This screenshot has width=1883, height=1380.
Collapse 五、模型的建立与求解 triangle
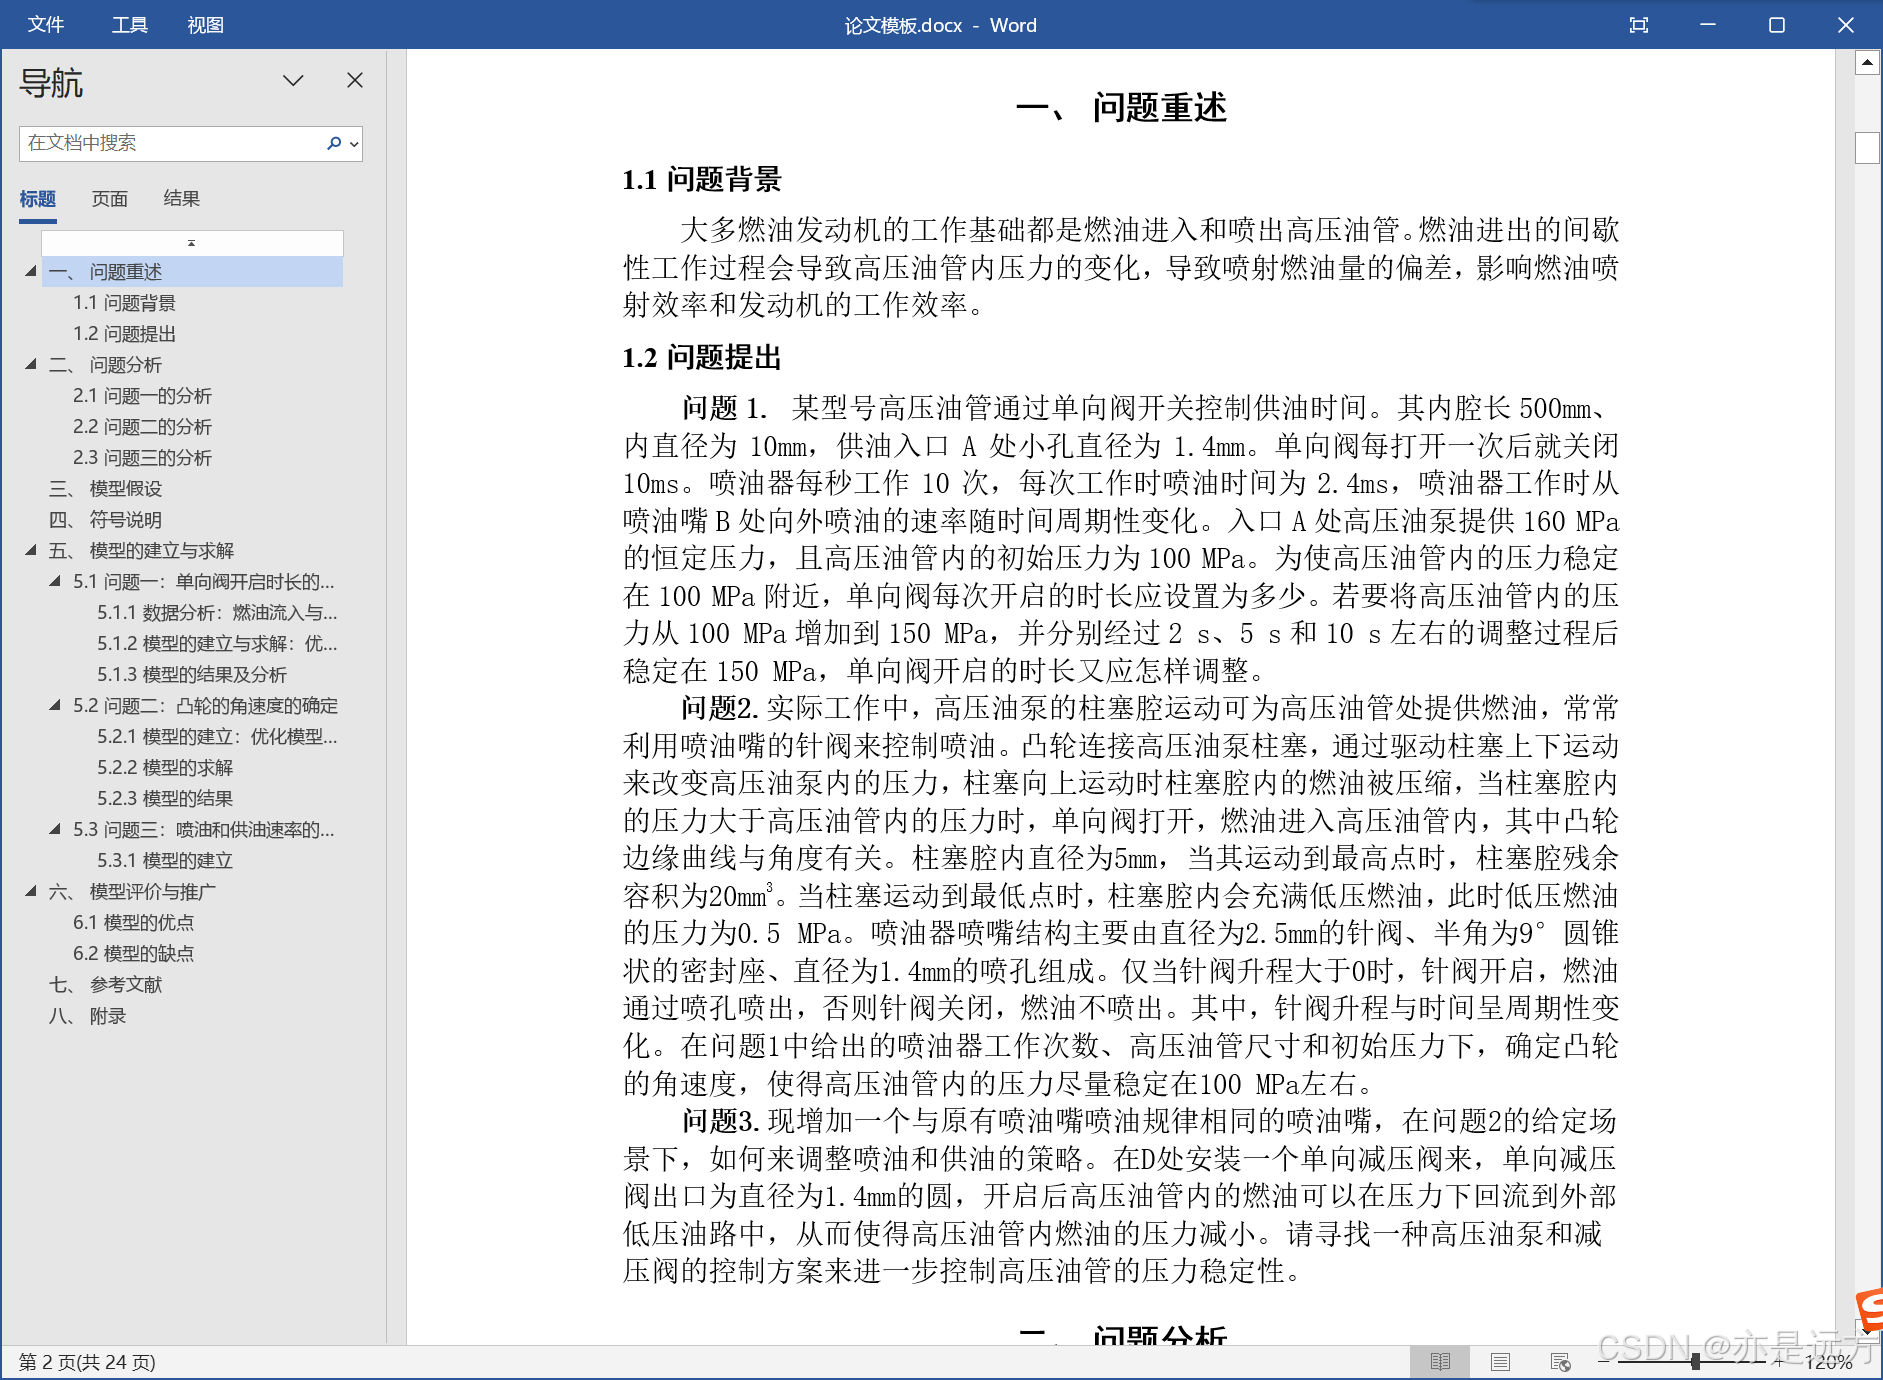[31, 550]
